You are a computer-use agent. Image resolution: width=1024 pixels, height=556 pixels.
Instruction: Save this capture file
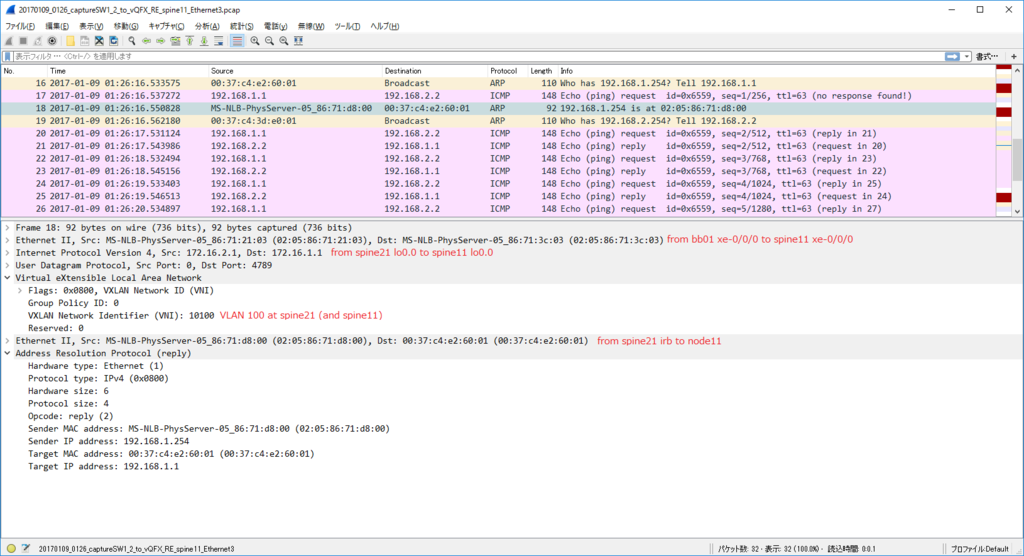(x=84, y=41)
